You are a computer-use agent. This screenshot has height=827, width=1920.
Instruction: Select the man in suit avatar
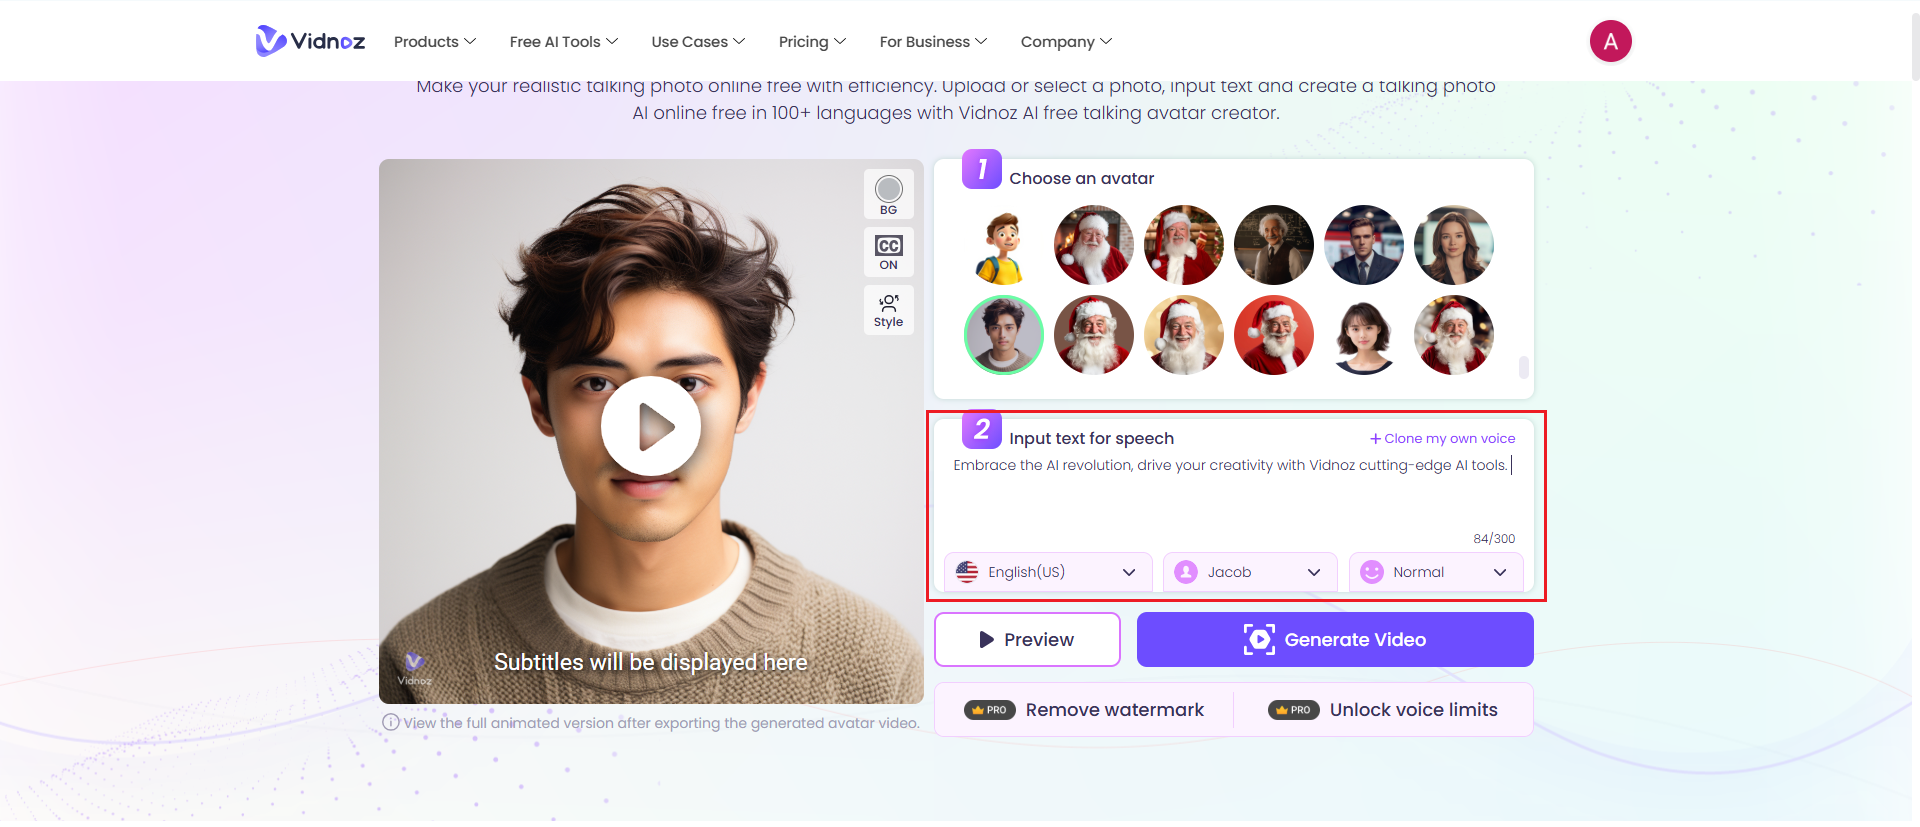pyautogui.click(x=1363, y=245)
